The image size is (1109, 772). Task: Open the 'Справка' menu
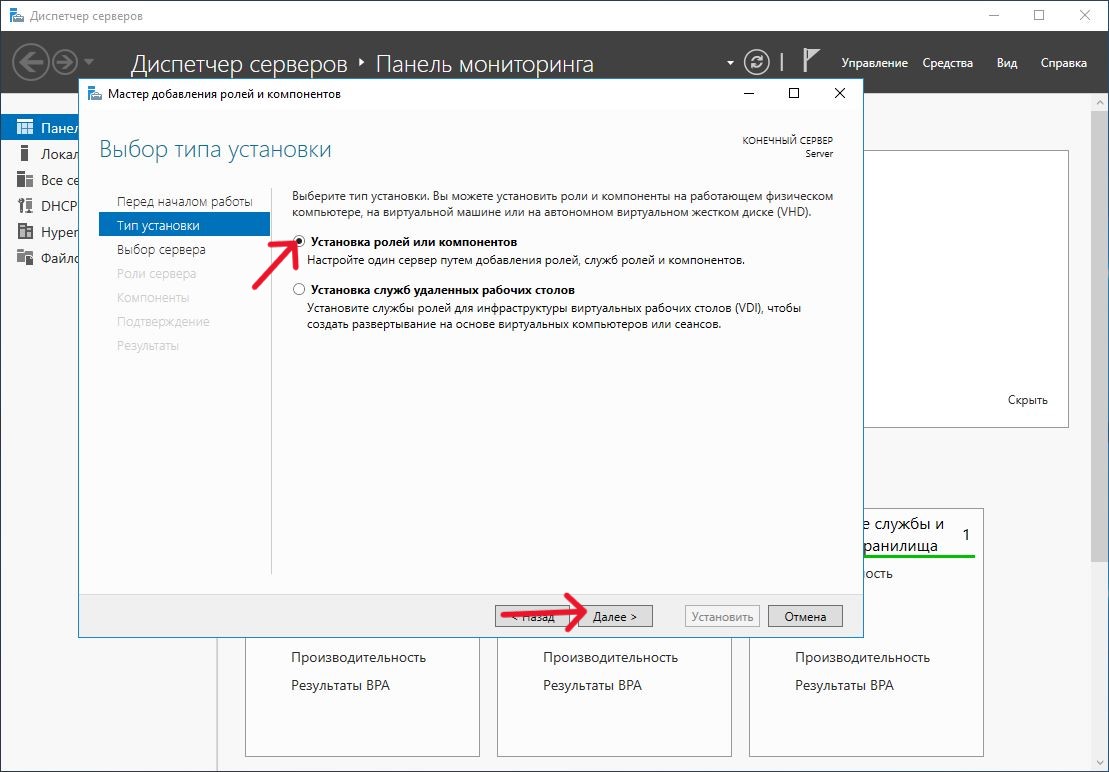[1063, 63]
